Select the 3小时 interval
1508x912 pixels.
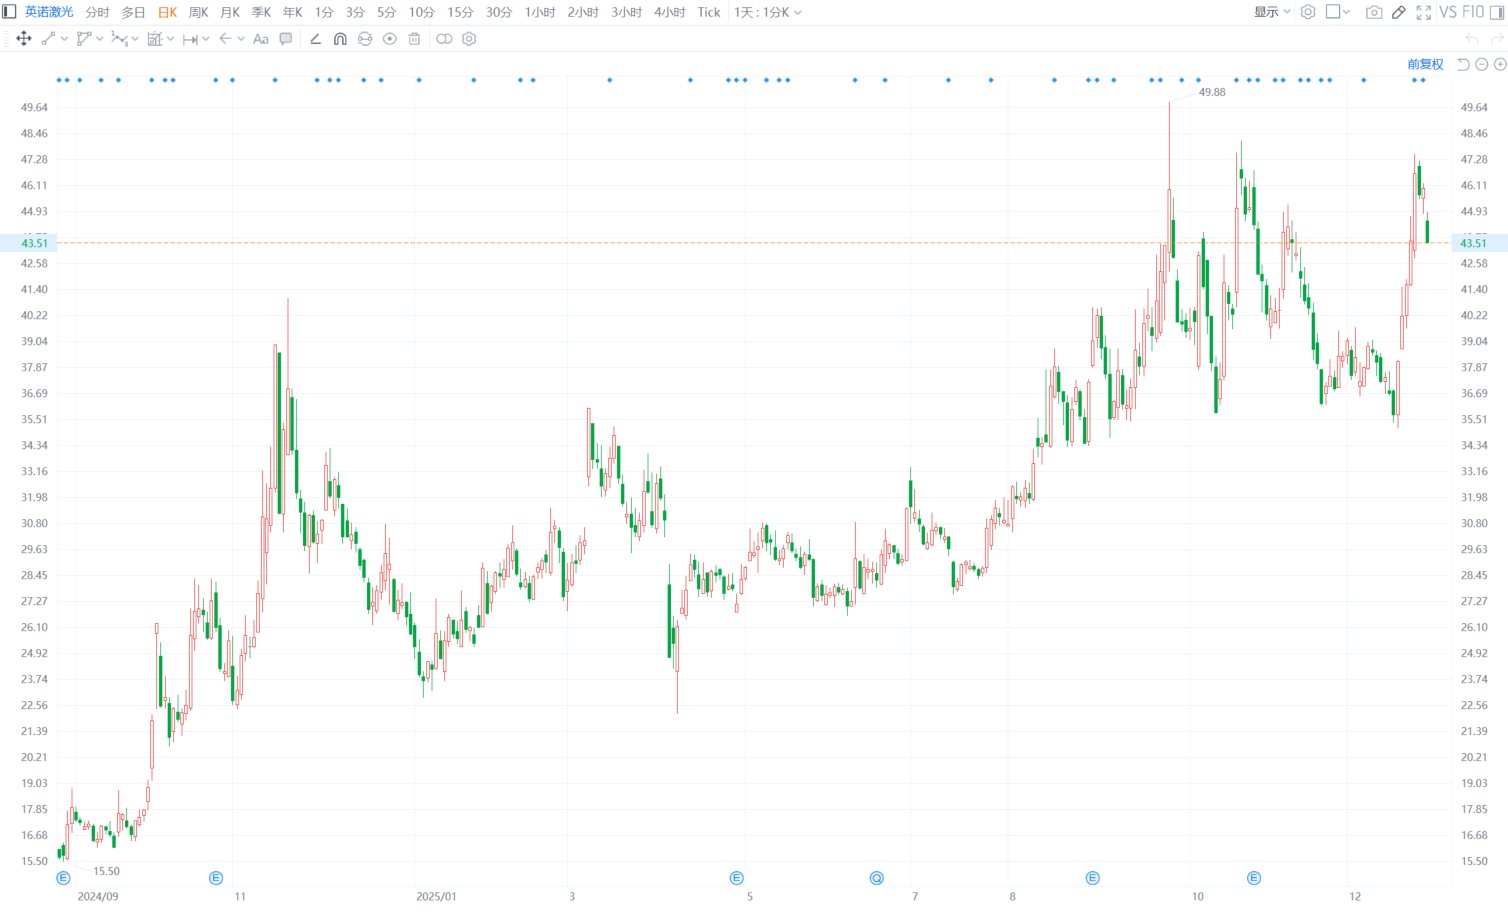pyautogui.click(x=626, y=12)
